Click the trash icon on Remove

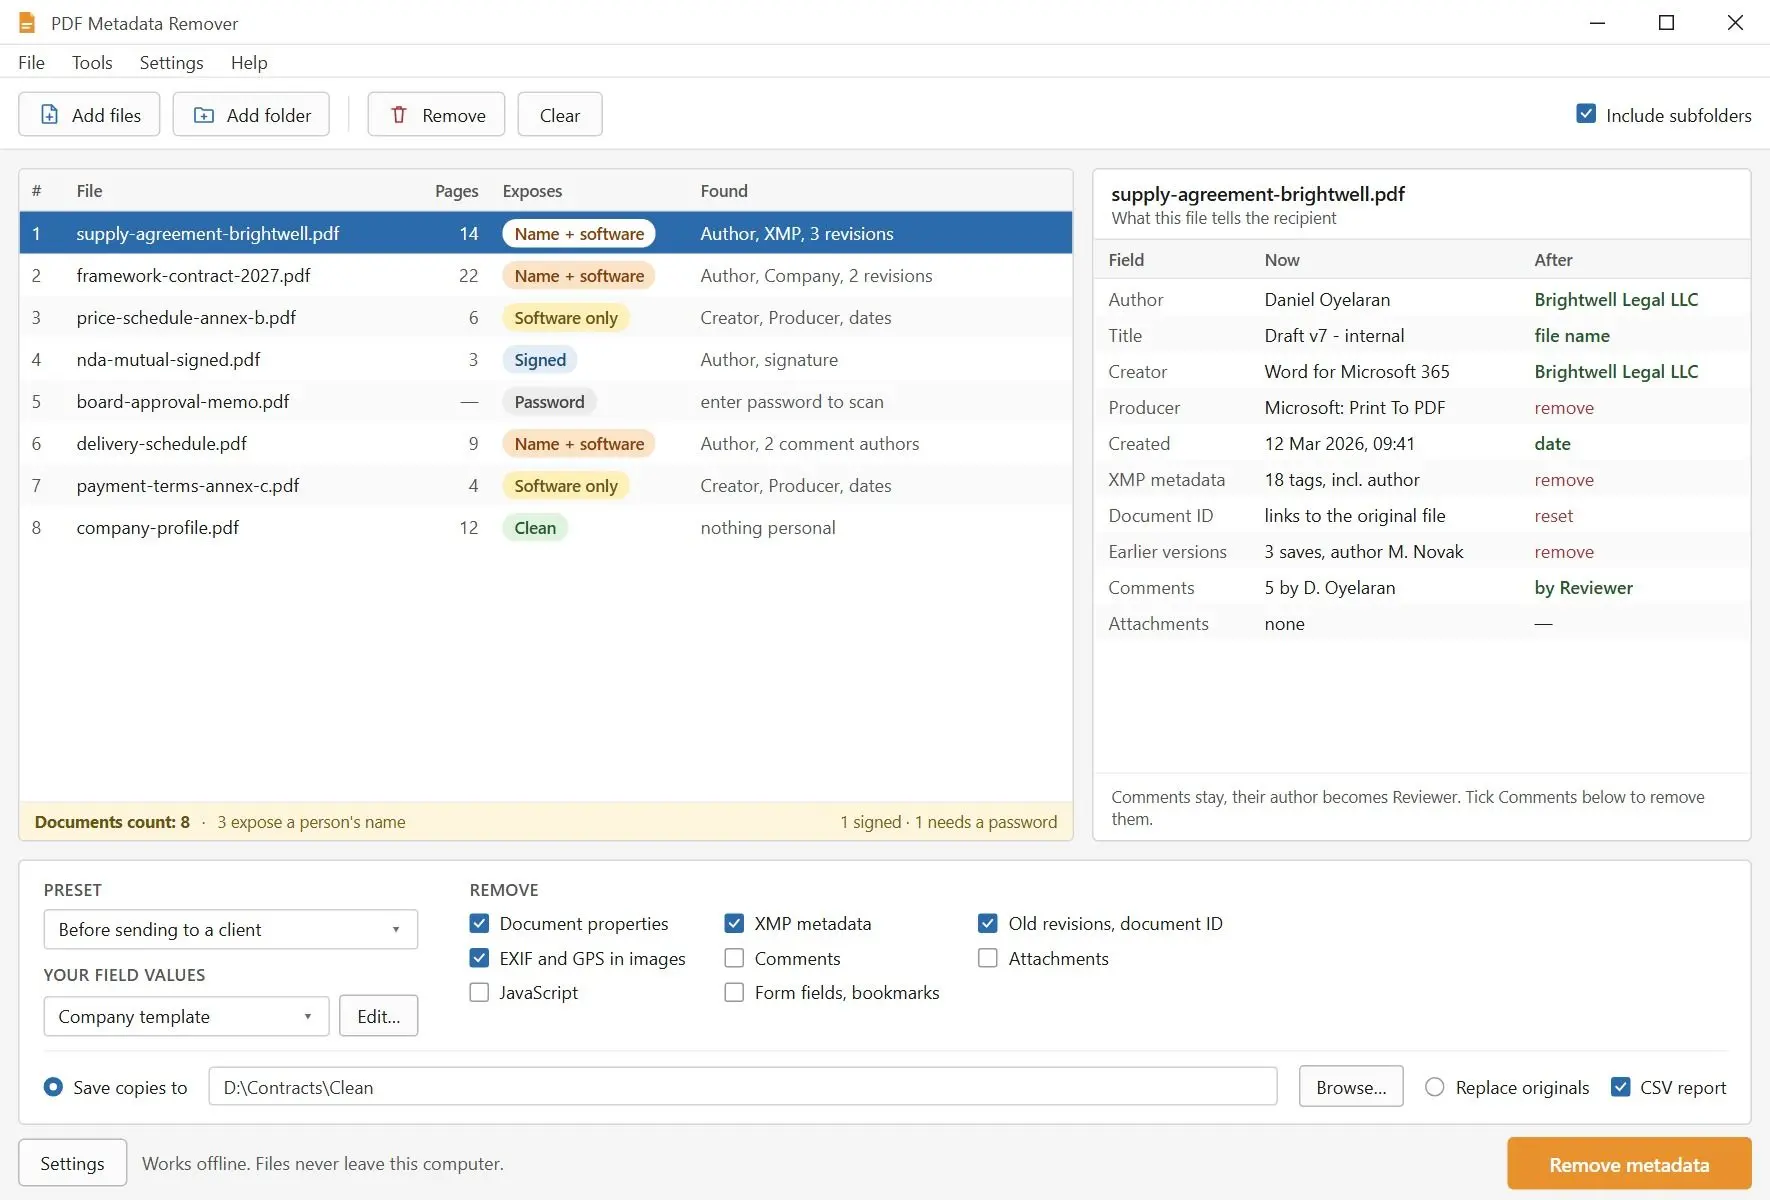click(399, 115)
